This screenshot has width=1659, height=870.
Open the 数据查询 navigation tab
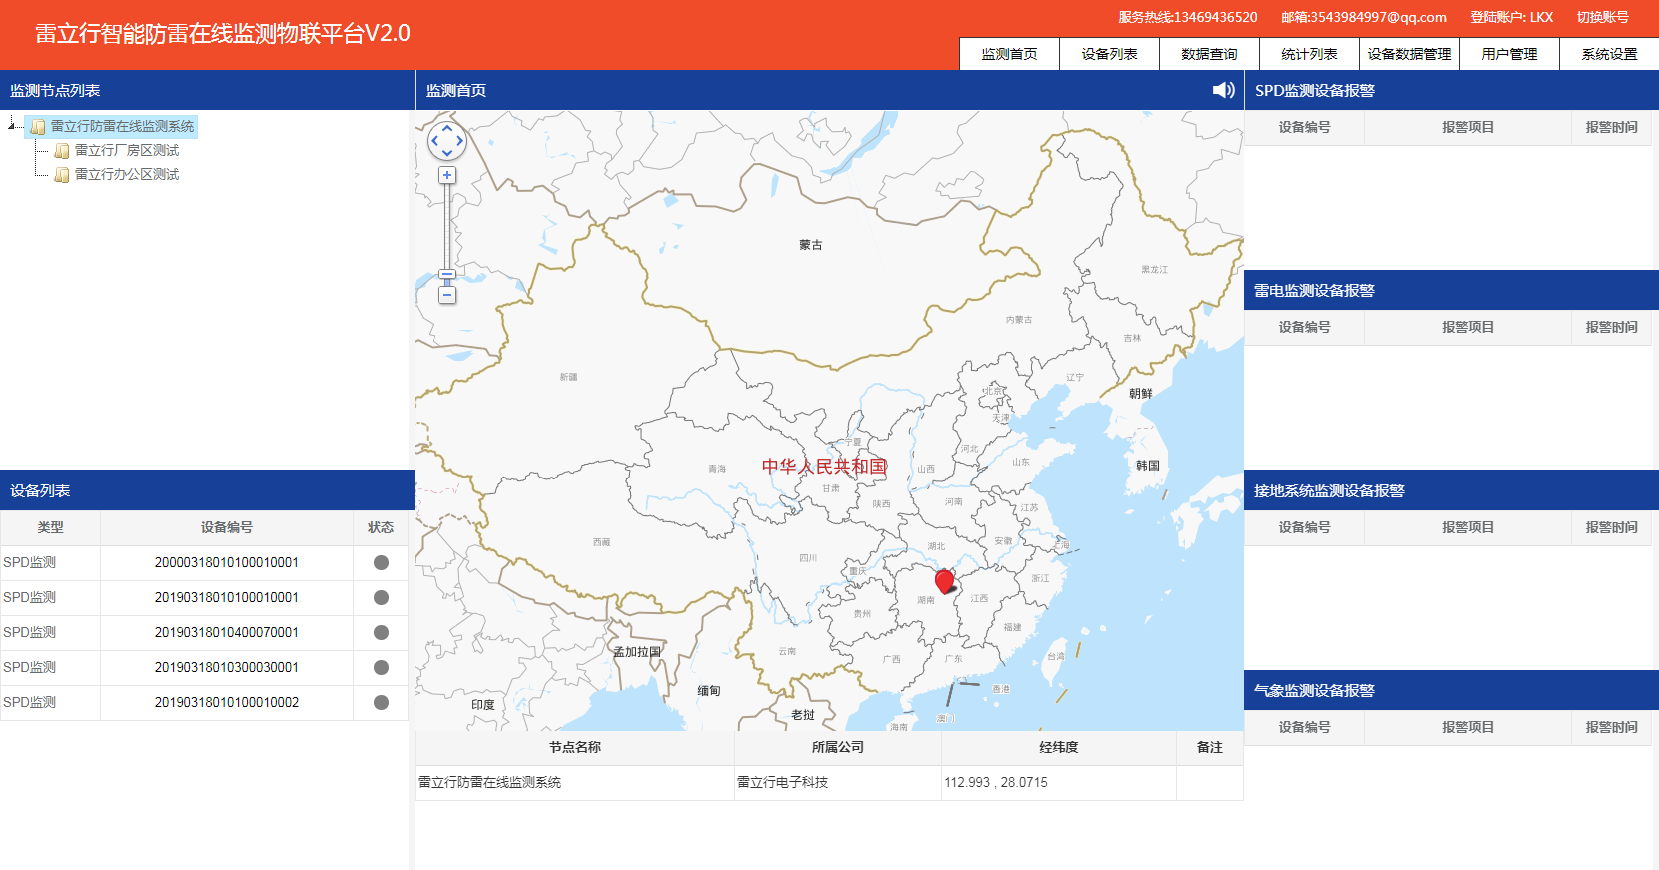pyautogui.click(x=1209, y=54)
